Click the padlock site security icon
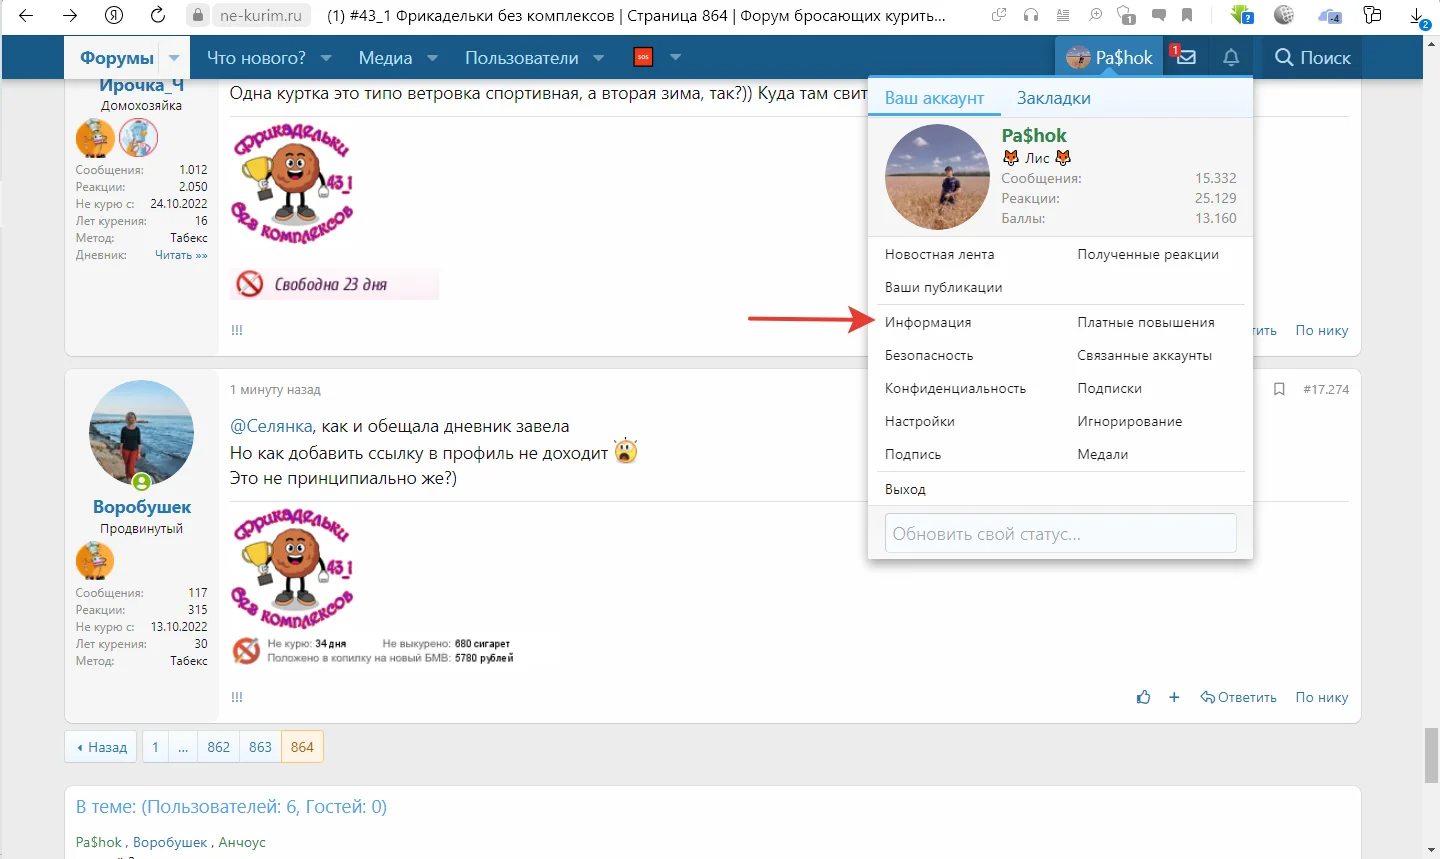Viewport: 1440px width, 859px height. (198, 16)
